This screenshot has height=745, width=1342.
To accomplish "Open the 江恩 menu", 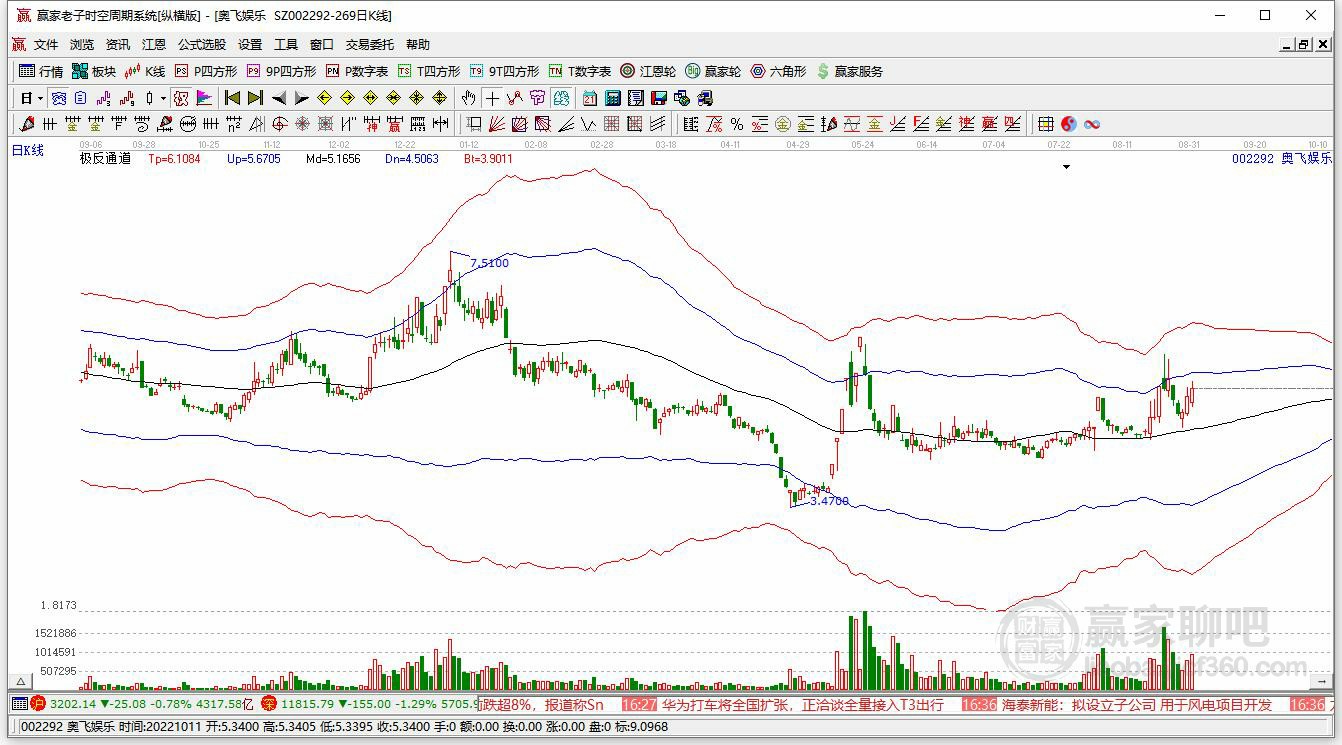I will (x=154, y=44).
